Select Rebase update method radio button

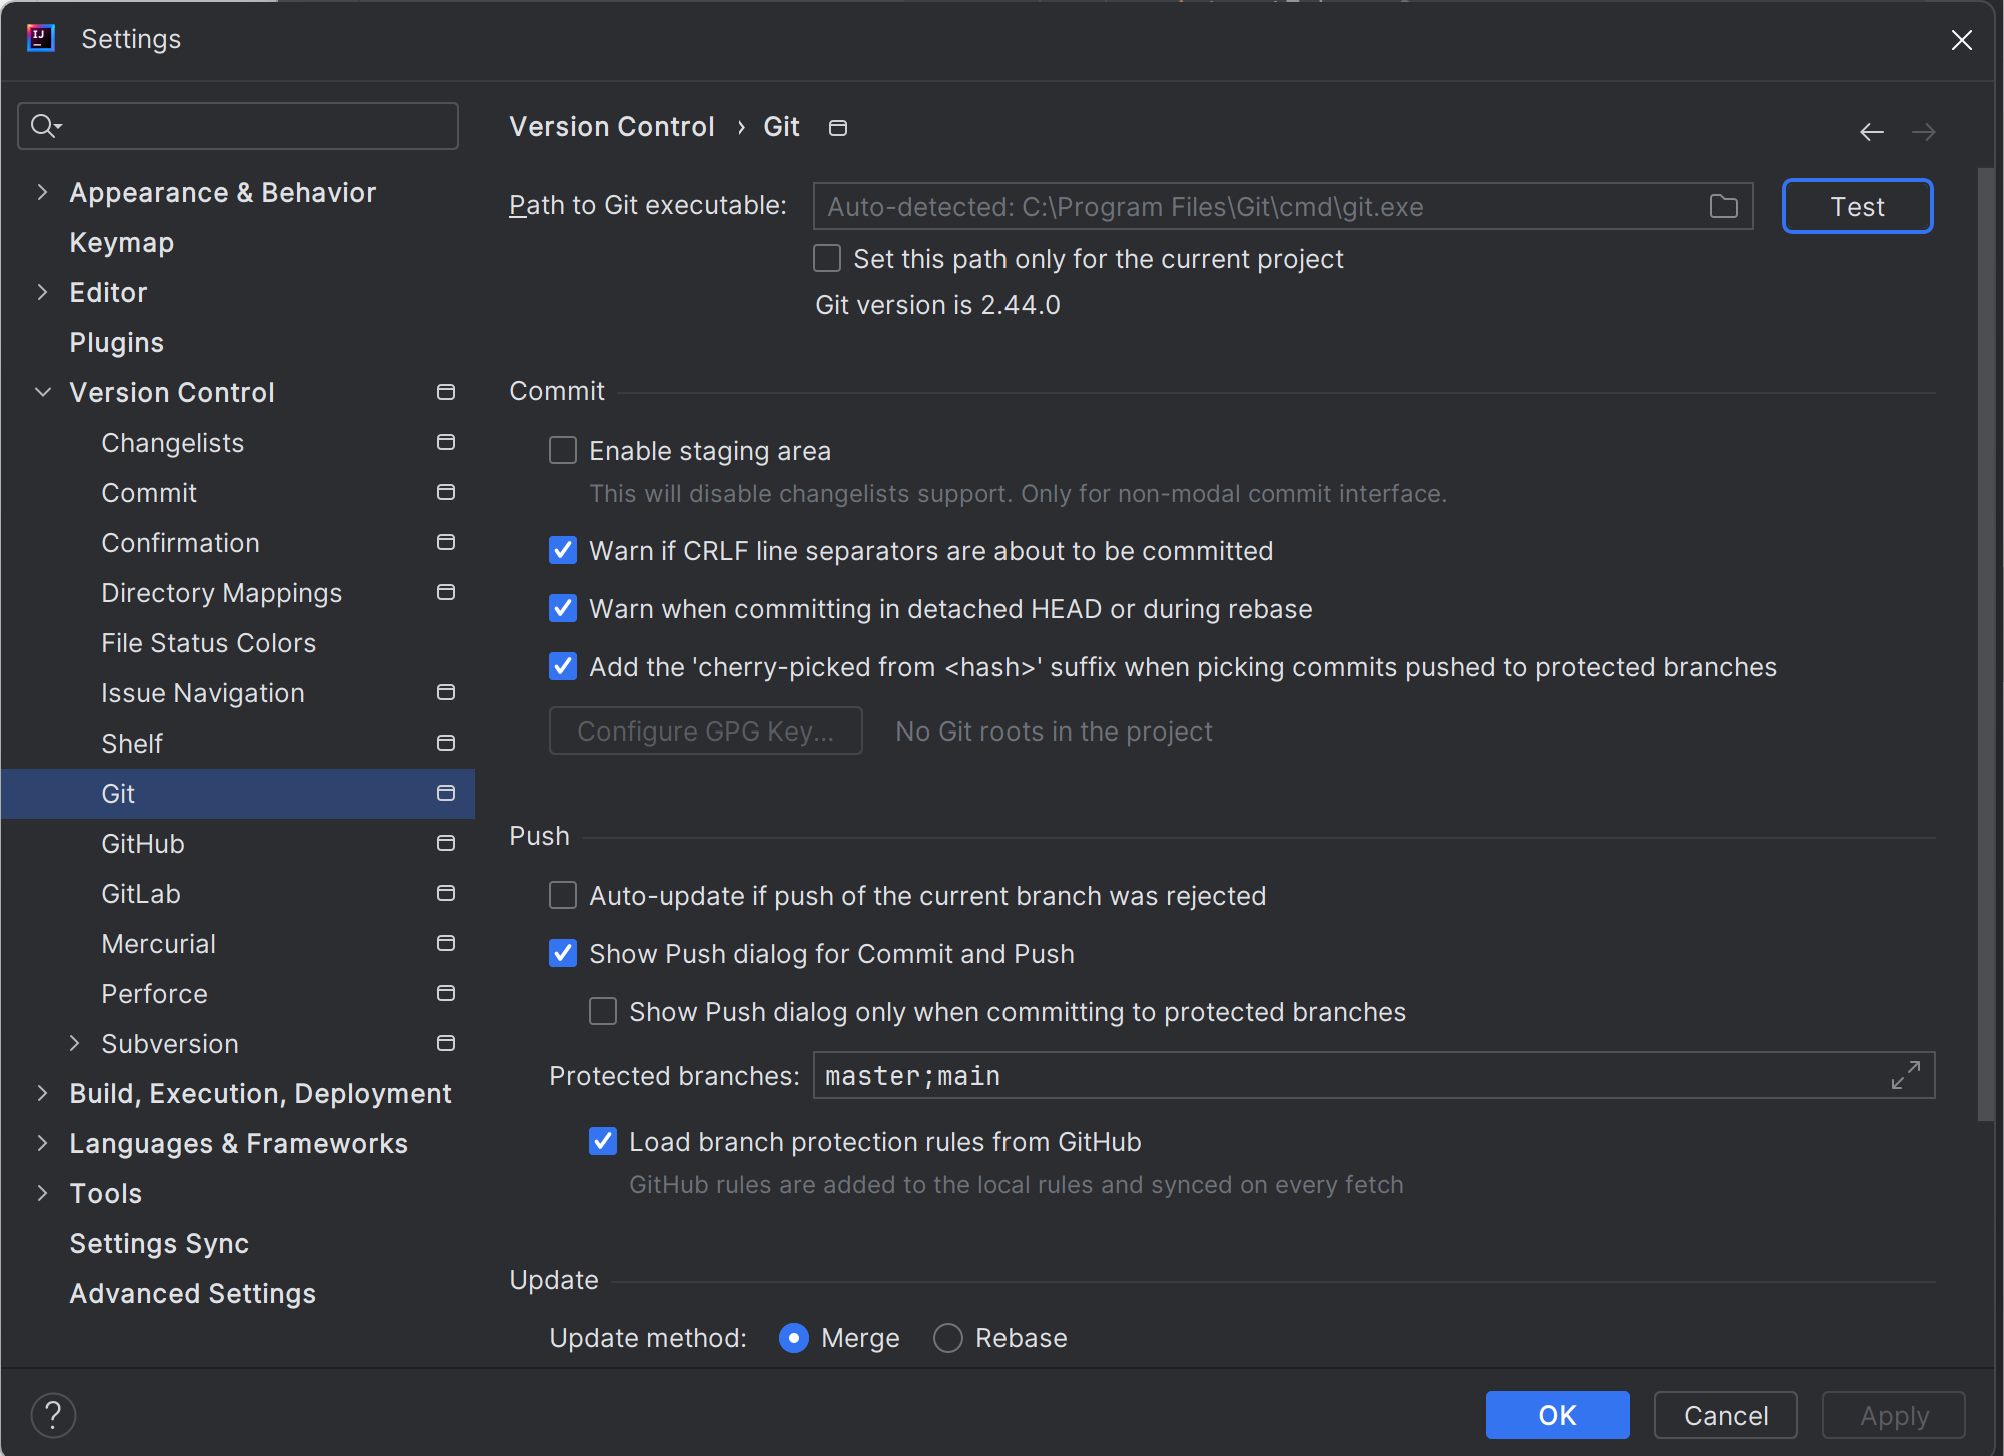(947, 1338)
